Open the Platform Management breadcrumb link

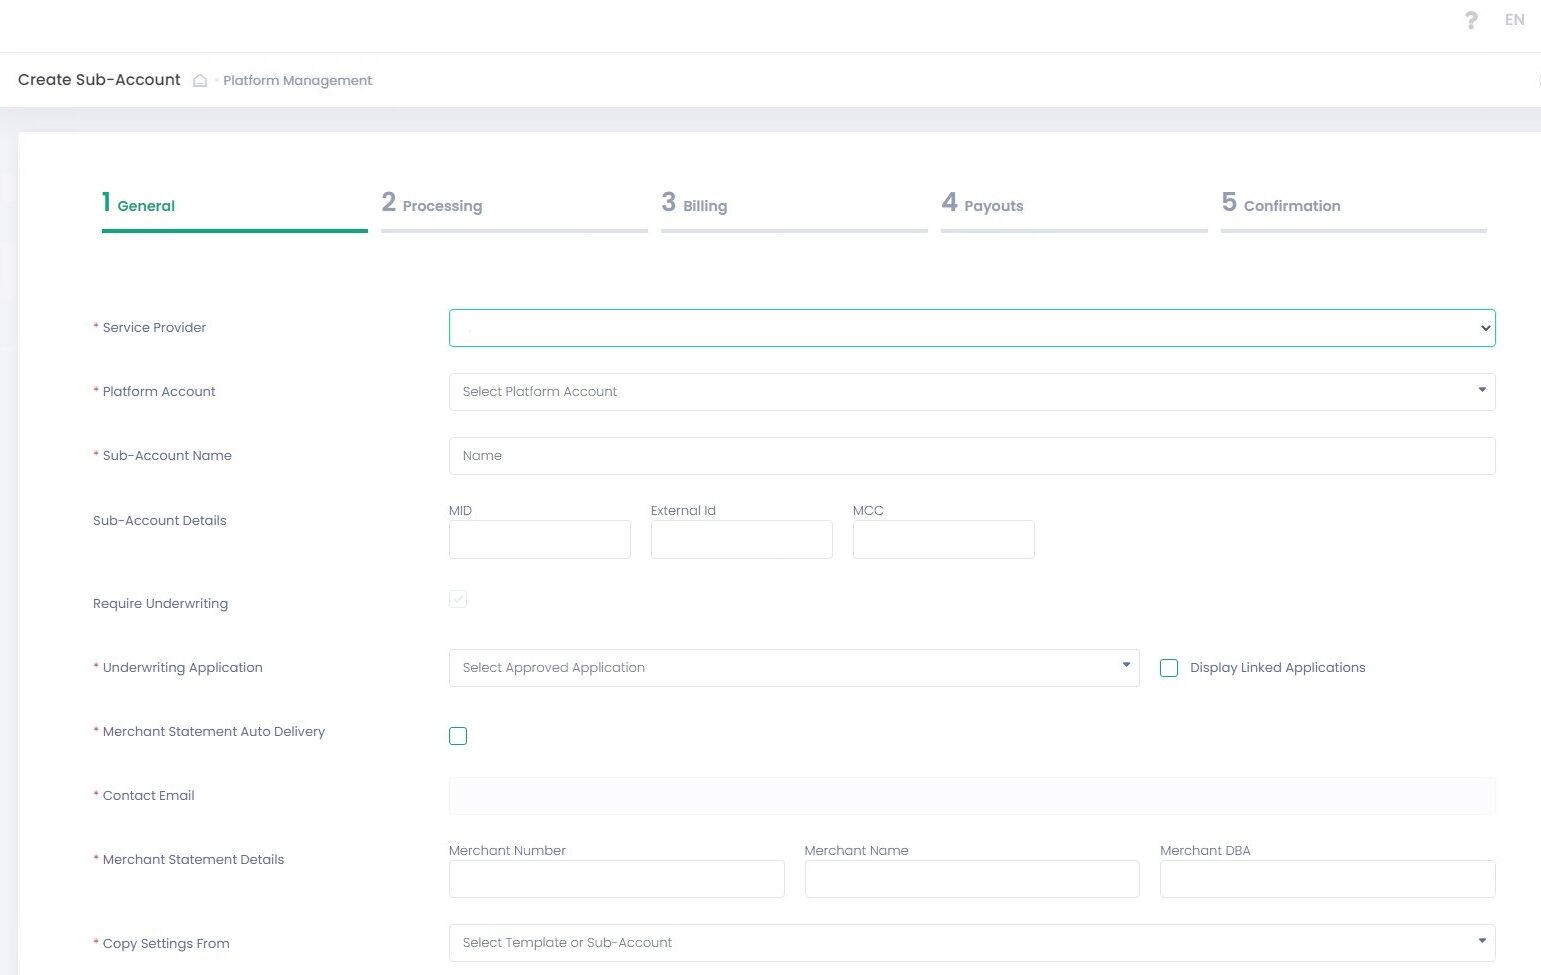click(297, 81)
